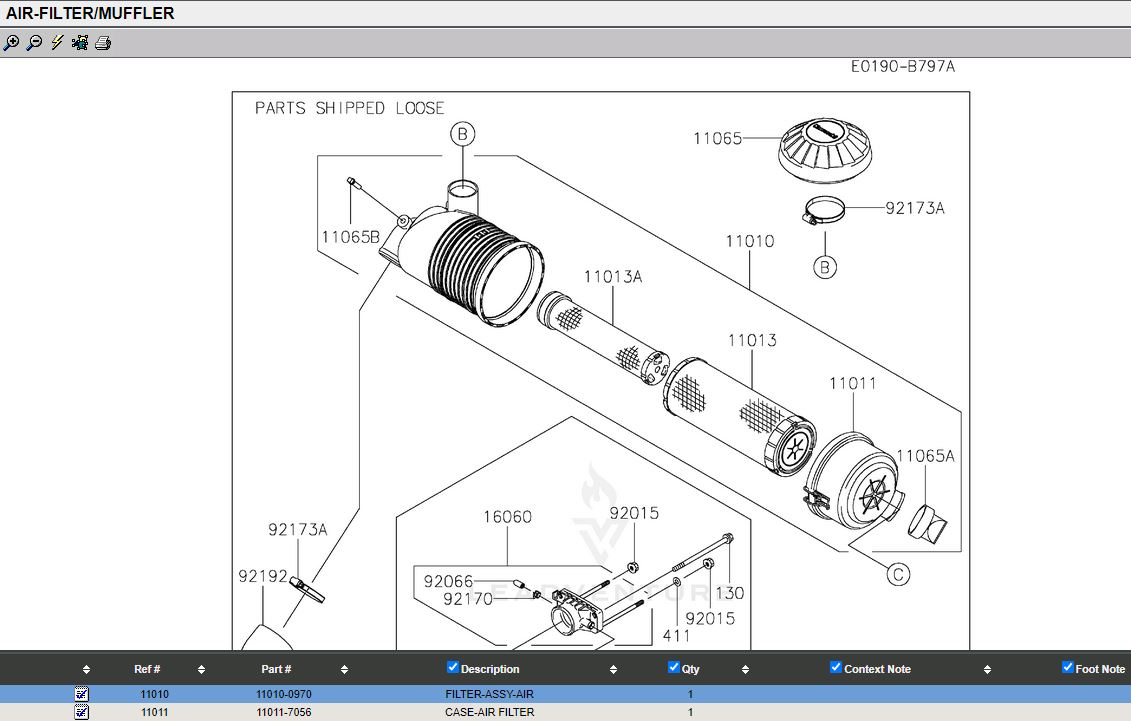Click reference label 11013A in the diagram
This screenshot has height=722, width=1131.
click(613, 277)
